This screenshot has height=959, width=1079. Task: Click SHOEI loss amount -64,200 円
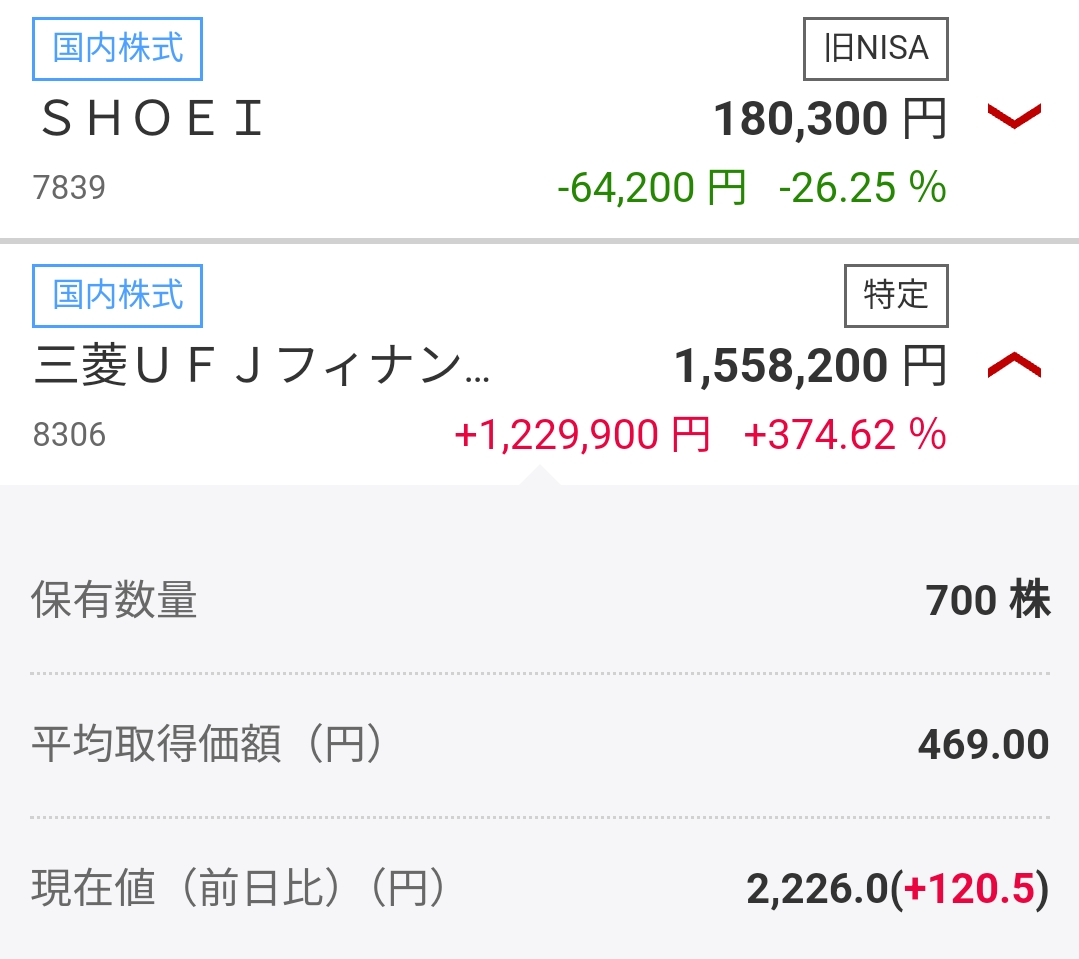point(651,187)
